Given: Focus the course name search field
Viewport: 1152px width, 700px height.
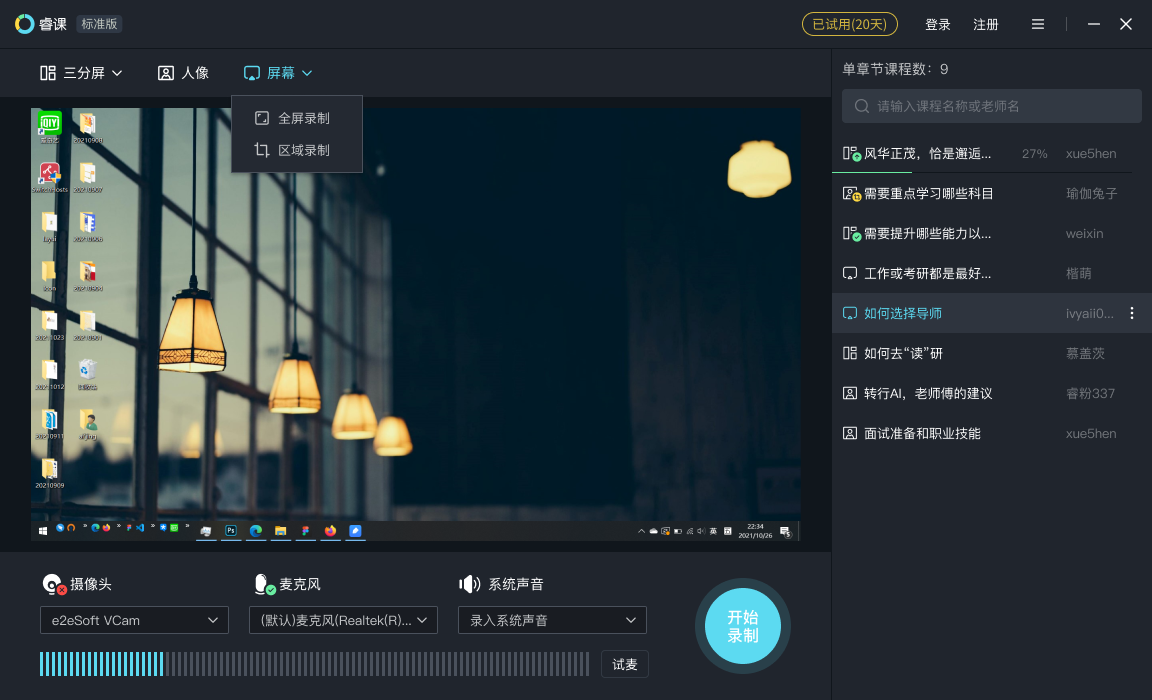Looking at the screenshot, I should [991, 107].
